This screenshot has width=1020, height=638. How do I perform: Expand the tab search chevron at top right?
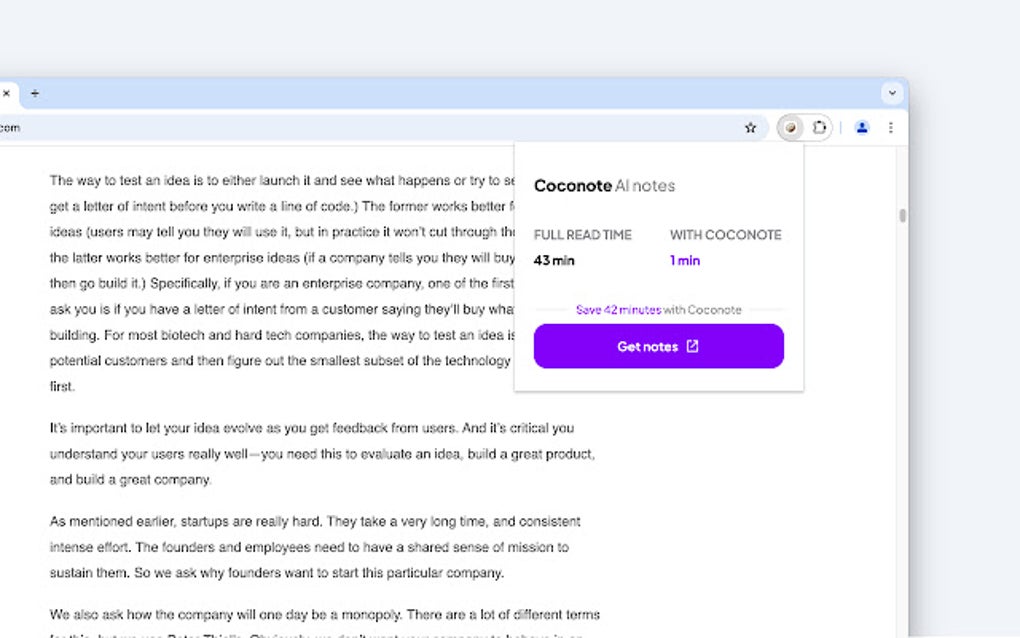click(x=891, y=92)
